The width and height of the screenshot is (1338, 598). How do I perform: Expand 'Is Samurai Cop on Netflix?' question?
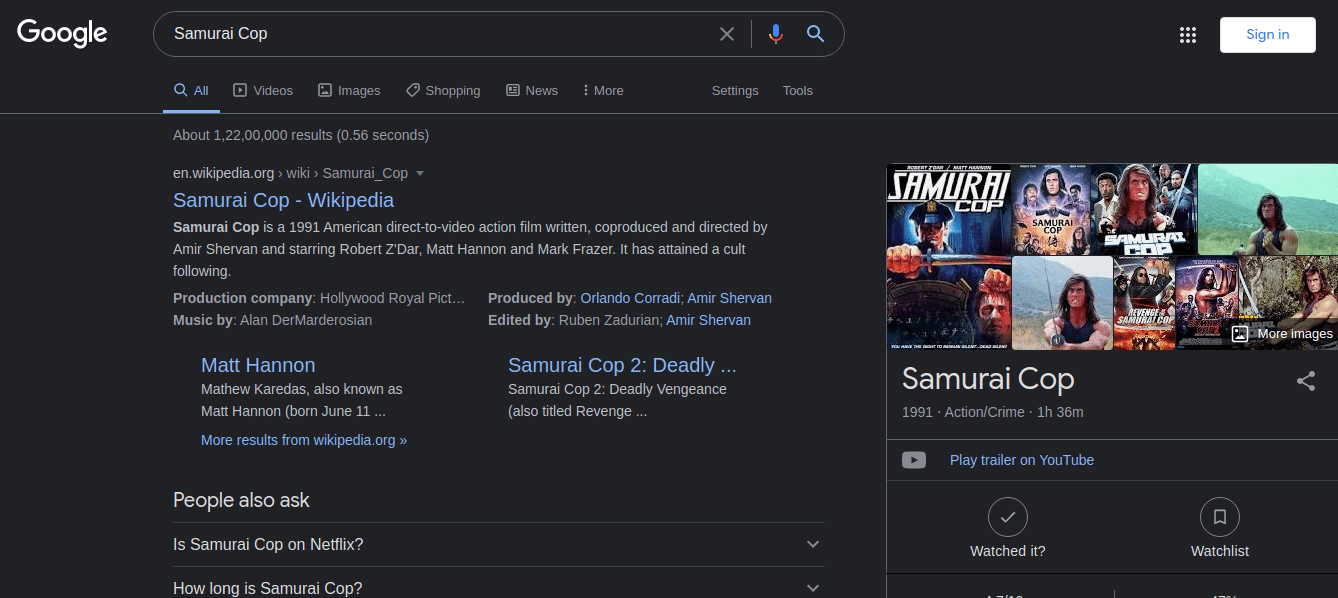coord(499,544)
